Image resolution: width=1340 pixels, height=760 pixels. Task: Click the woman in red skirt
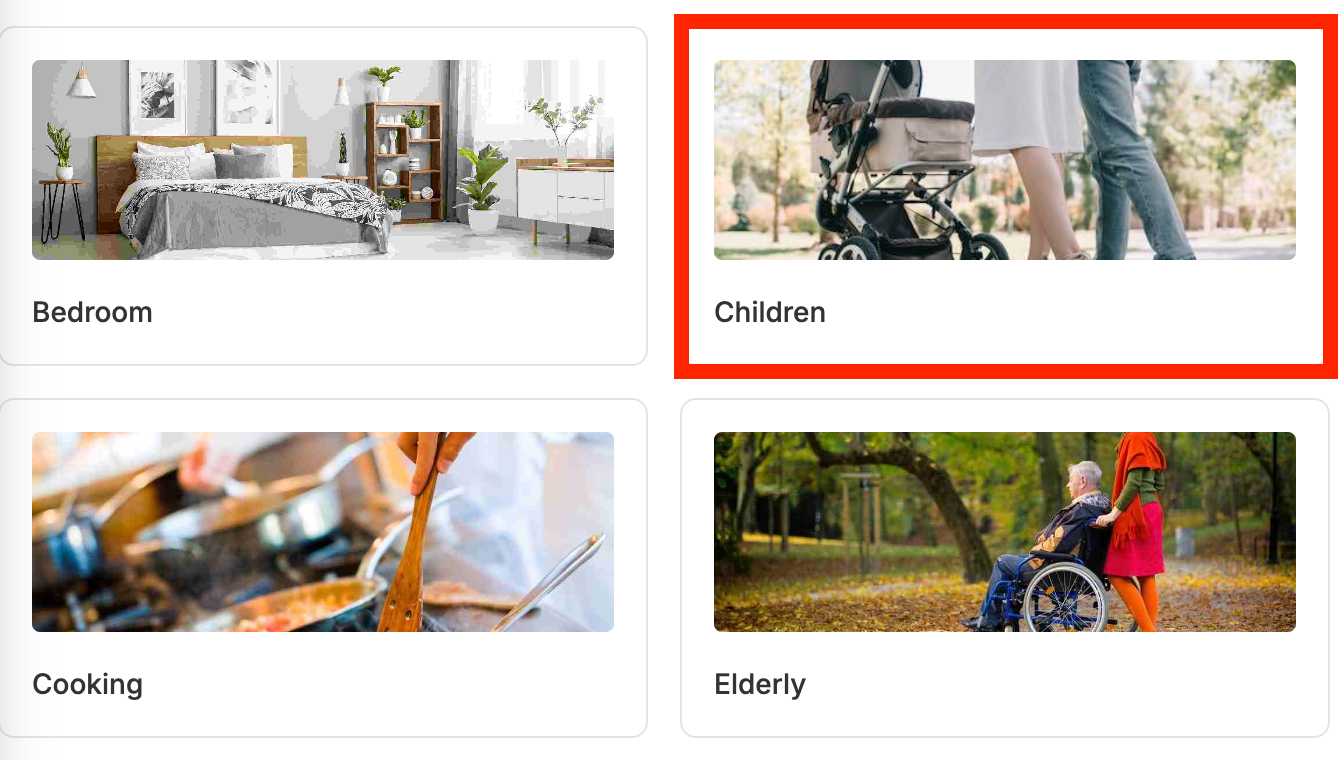coord(1135,530)
